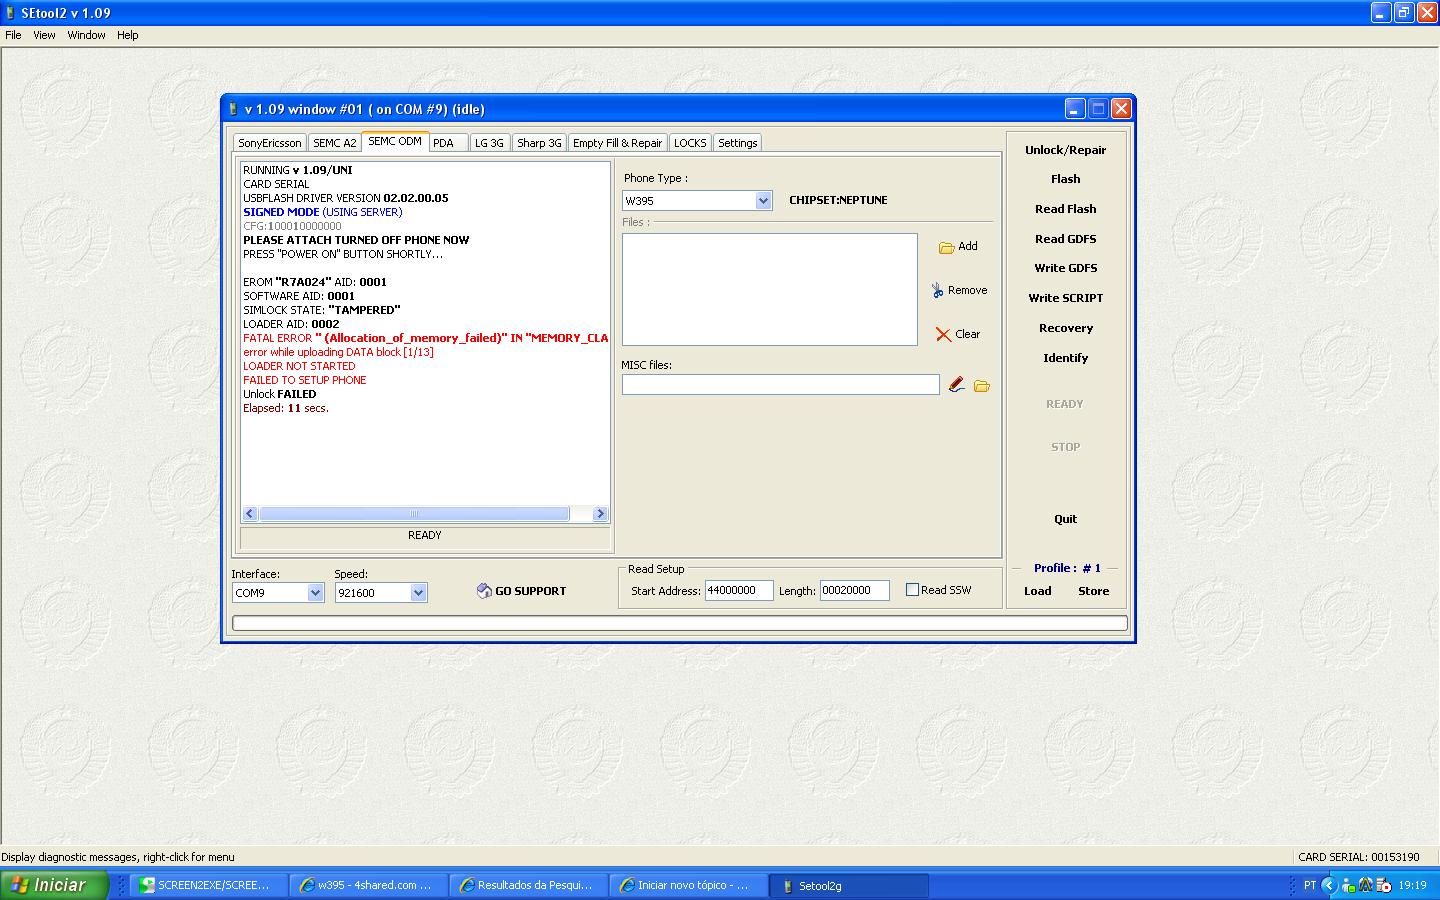The width and height of the screenshot is (1440, 900).
Task: Click the MISC files browse folder icon
Action: point(982,386)
